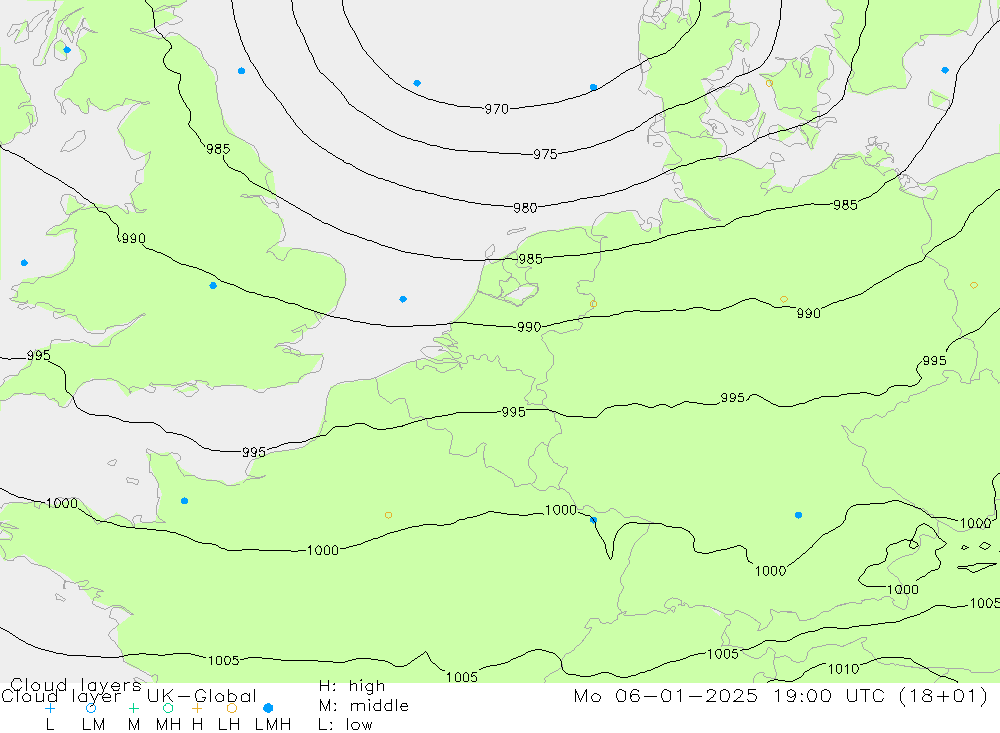Screen dimensions: 1000x733
Task: Select the orange LH marker over Denmark's islands
Action: point(769,83)
